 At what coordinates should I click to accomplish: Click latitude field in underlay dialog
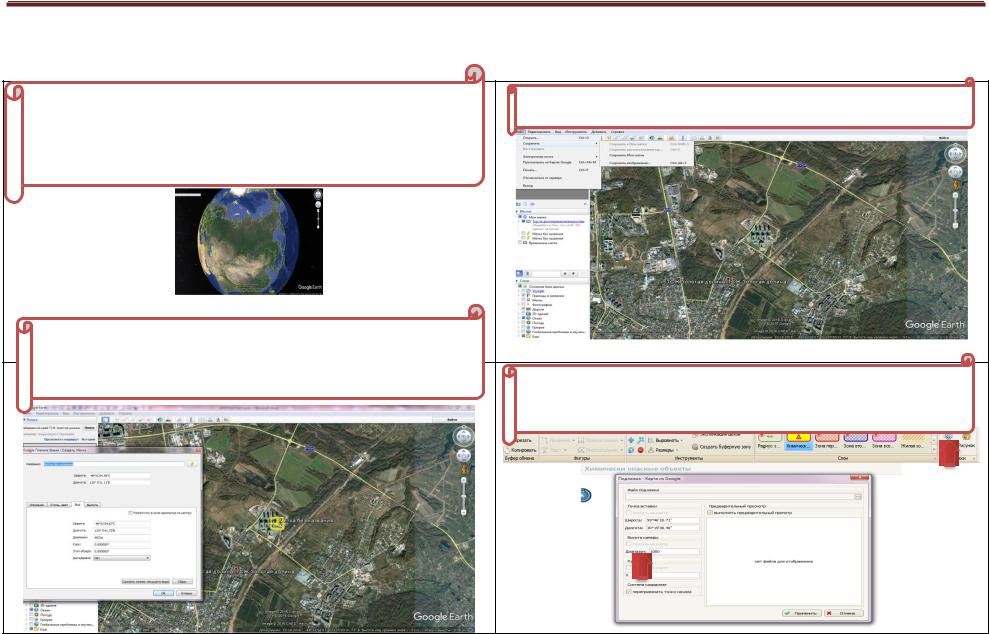672,520
